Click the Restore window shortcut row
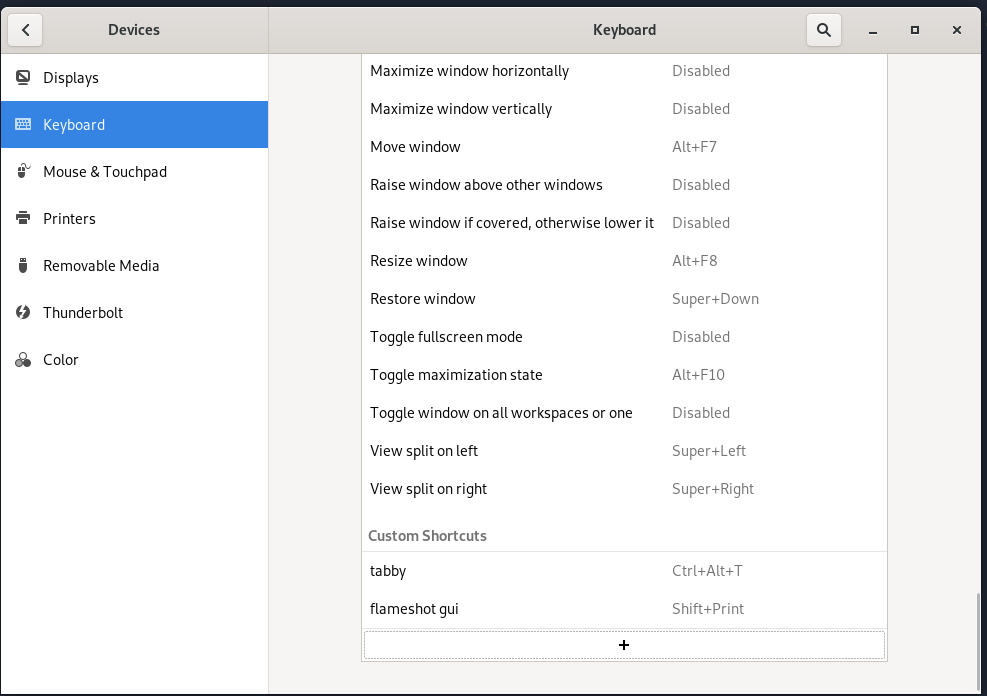The width and height of the screenshot is (987, 696). (624, 299)
